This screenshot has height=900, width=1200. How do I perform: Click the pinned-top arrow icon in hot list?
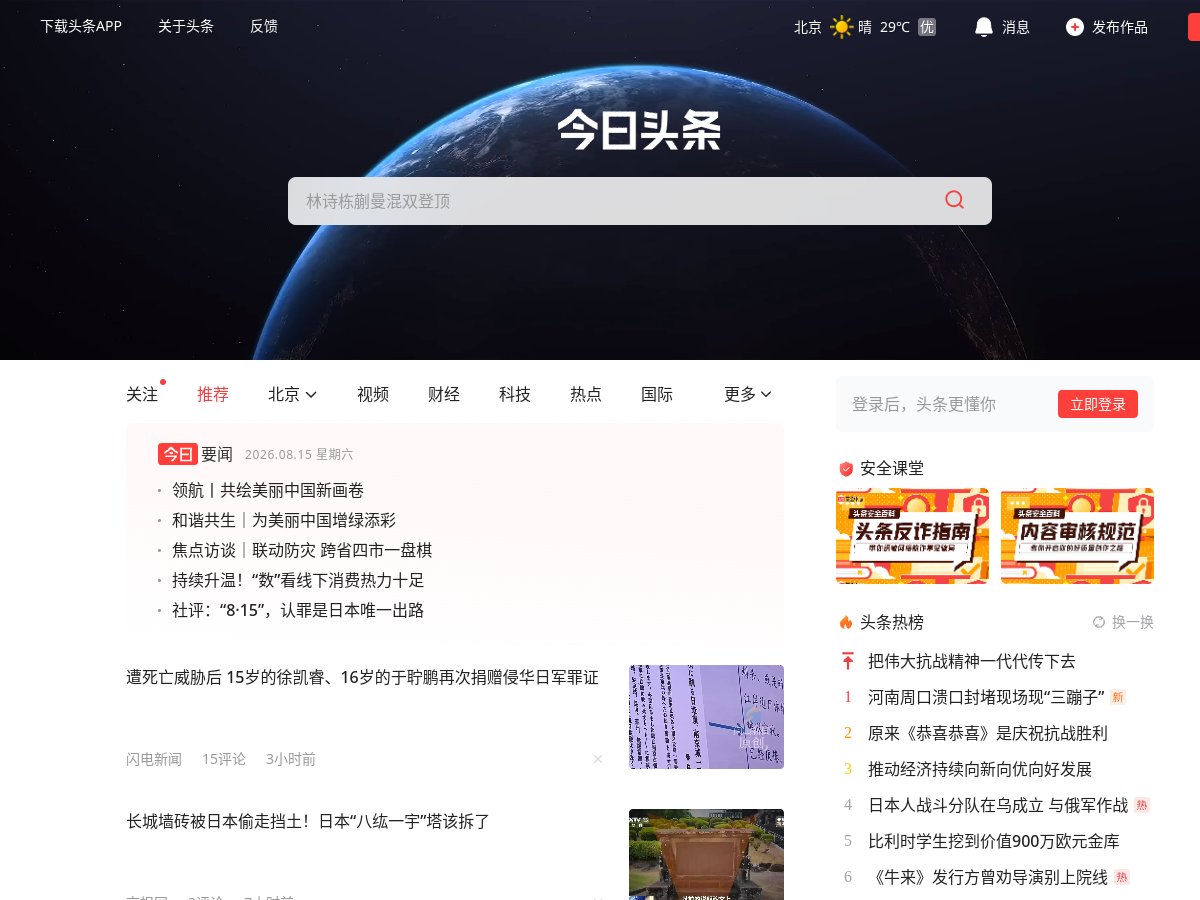coord(848,661)
